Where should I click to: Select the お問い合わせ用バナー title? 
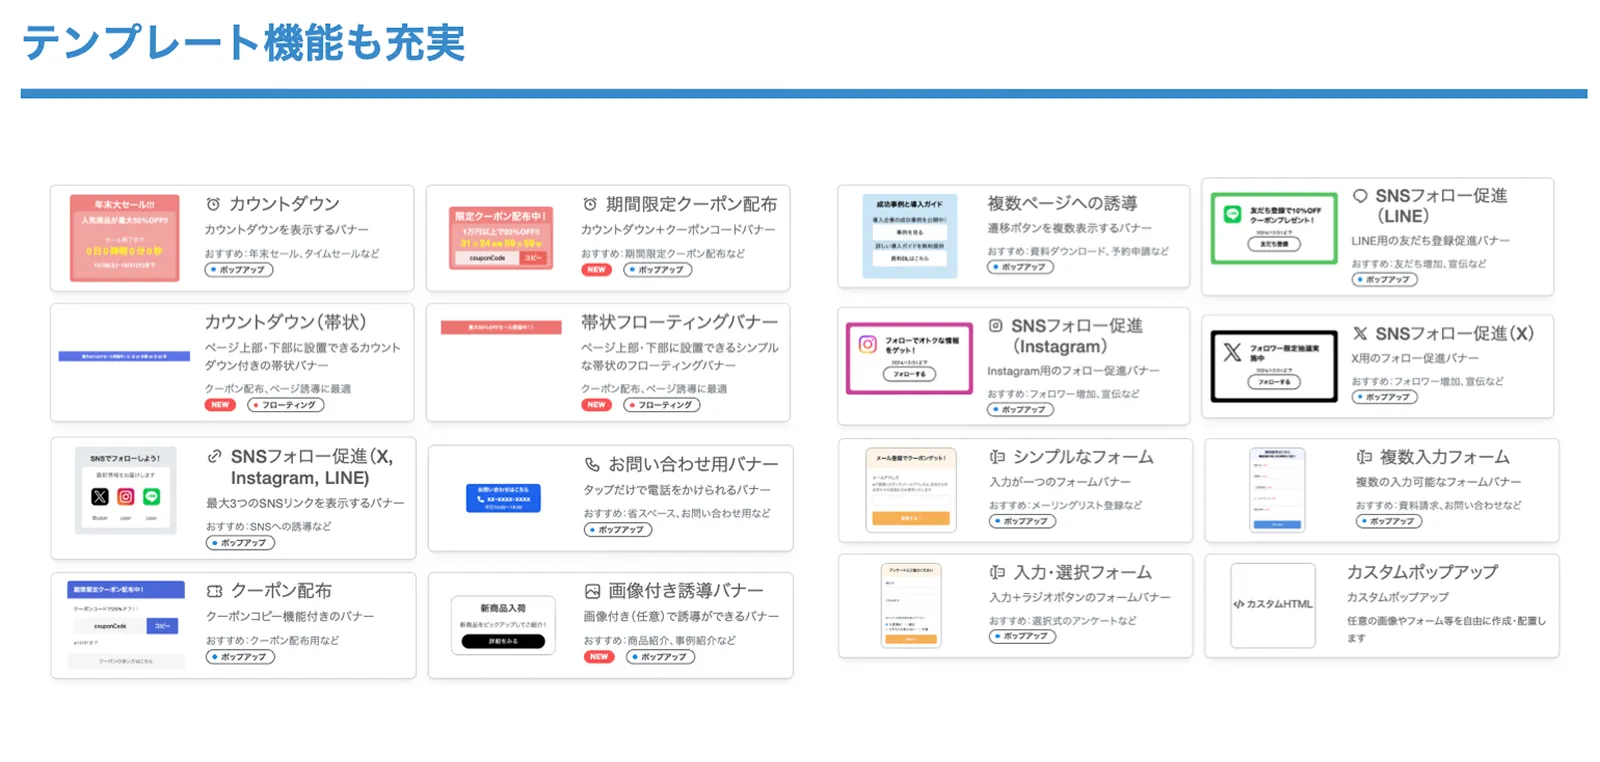(693, 464)
